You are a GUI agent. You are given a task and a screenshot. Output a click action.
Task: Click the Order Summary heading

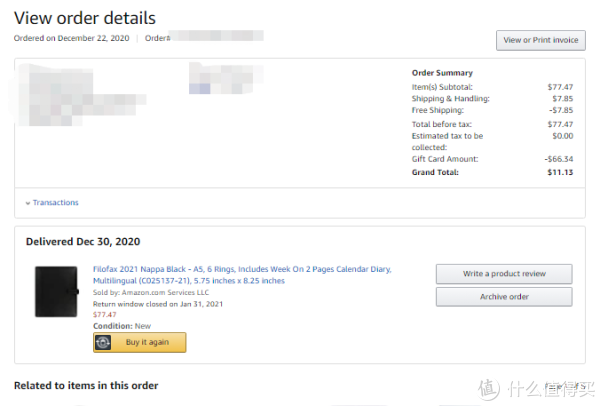tap(442, 73)
